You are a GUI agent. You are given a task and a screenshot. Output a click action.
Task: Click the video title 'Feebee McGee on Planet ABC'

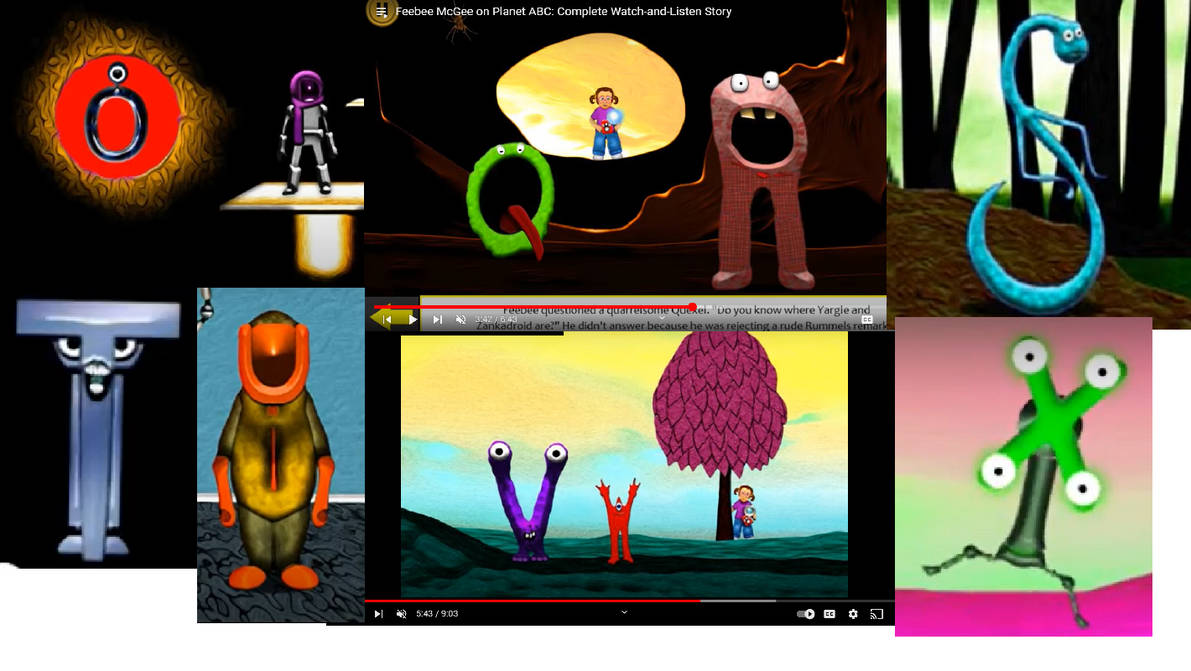point(563,11)
